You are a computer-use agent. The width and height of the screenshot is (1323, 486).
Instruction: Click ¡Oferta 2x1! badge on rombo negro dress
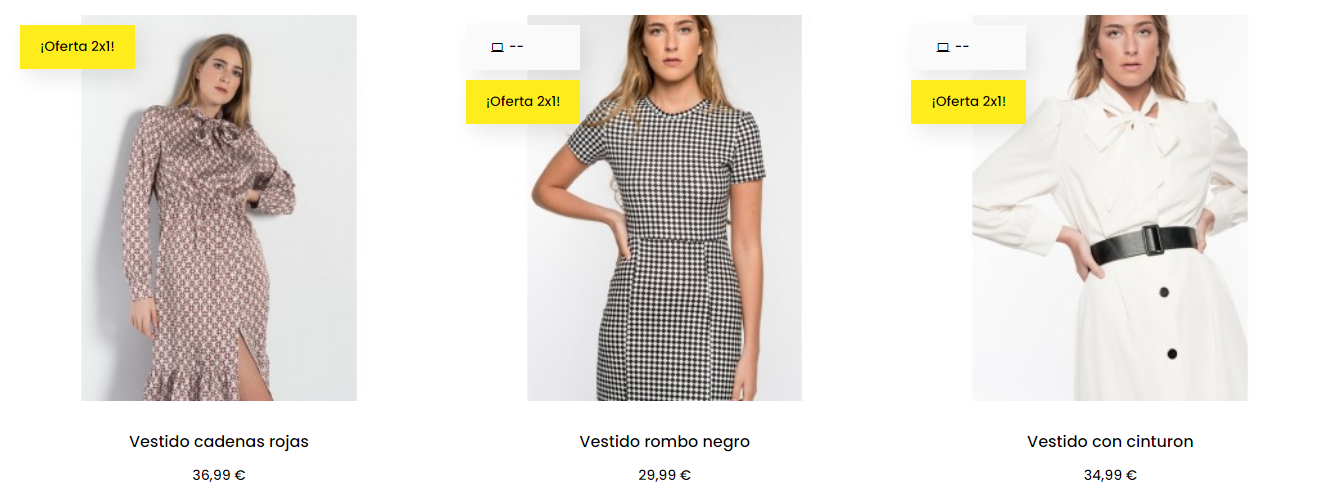click(523, 102)
